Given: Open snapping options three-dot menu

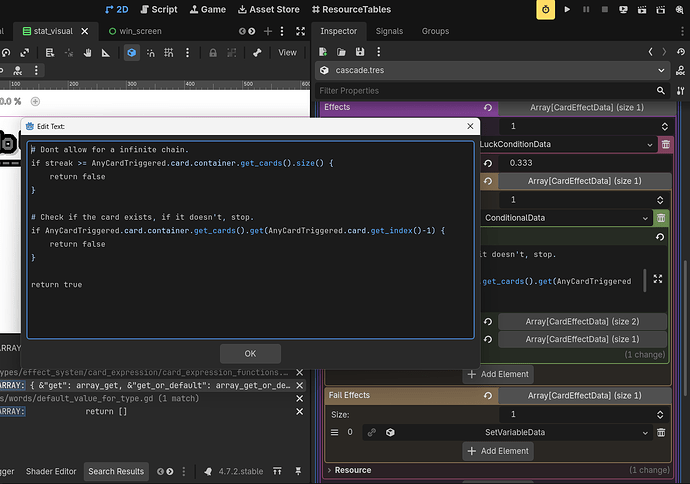Looking at the screenshot, I should (x=187, y=53).
